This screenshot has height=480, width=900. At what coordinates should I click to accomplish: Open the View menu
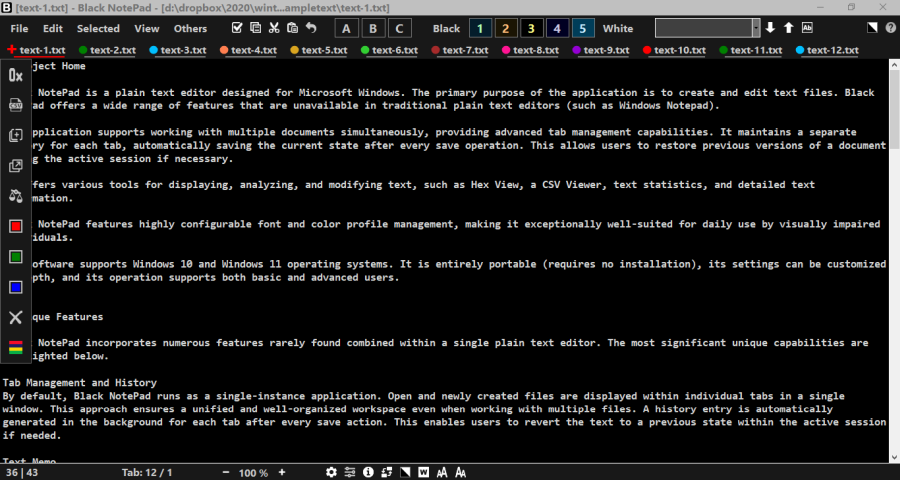click(x=147, y=28)
